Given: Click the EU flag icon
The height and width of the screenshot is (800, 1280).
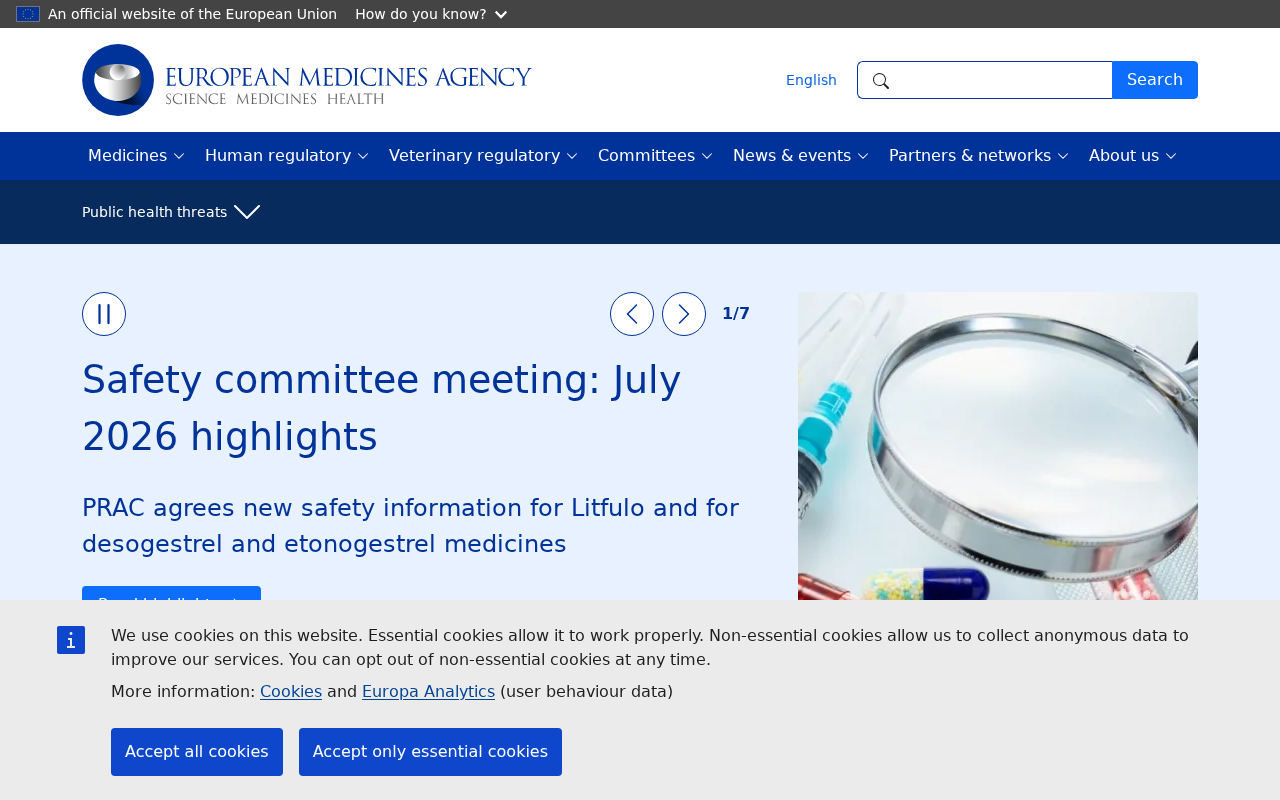Looking at the screenshot, I should (28, 14).
